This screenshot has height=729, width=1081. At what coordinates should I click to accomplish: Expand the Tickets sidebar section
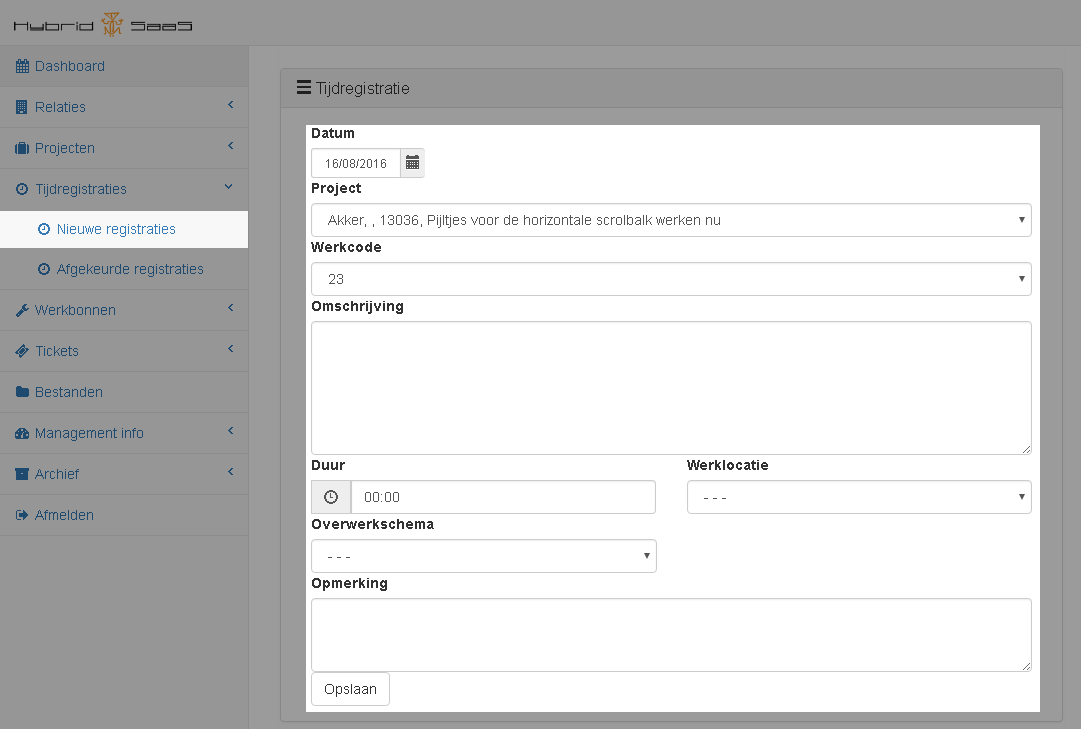coord(124,351)
